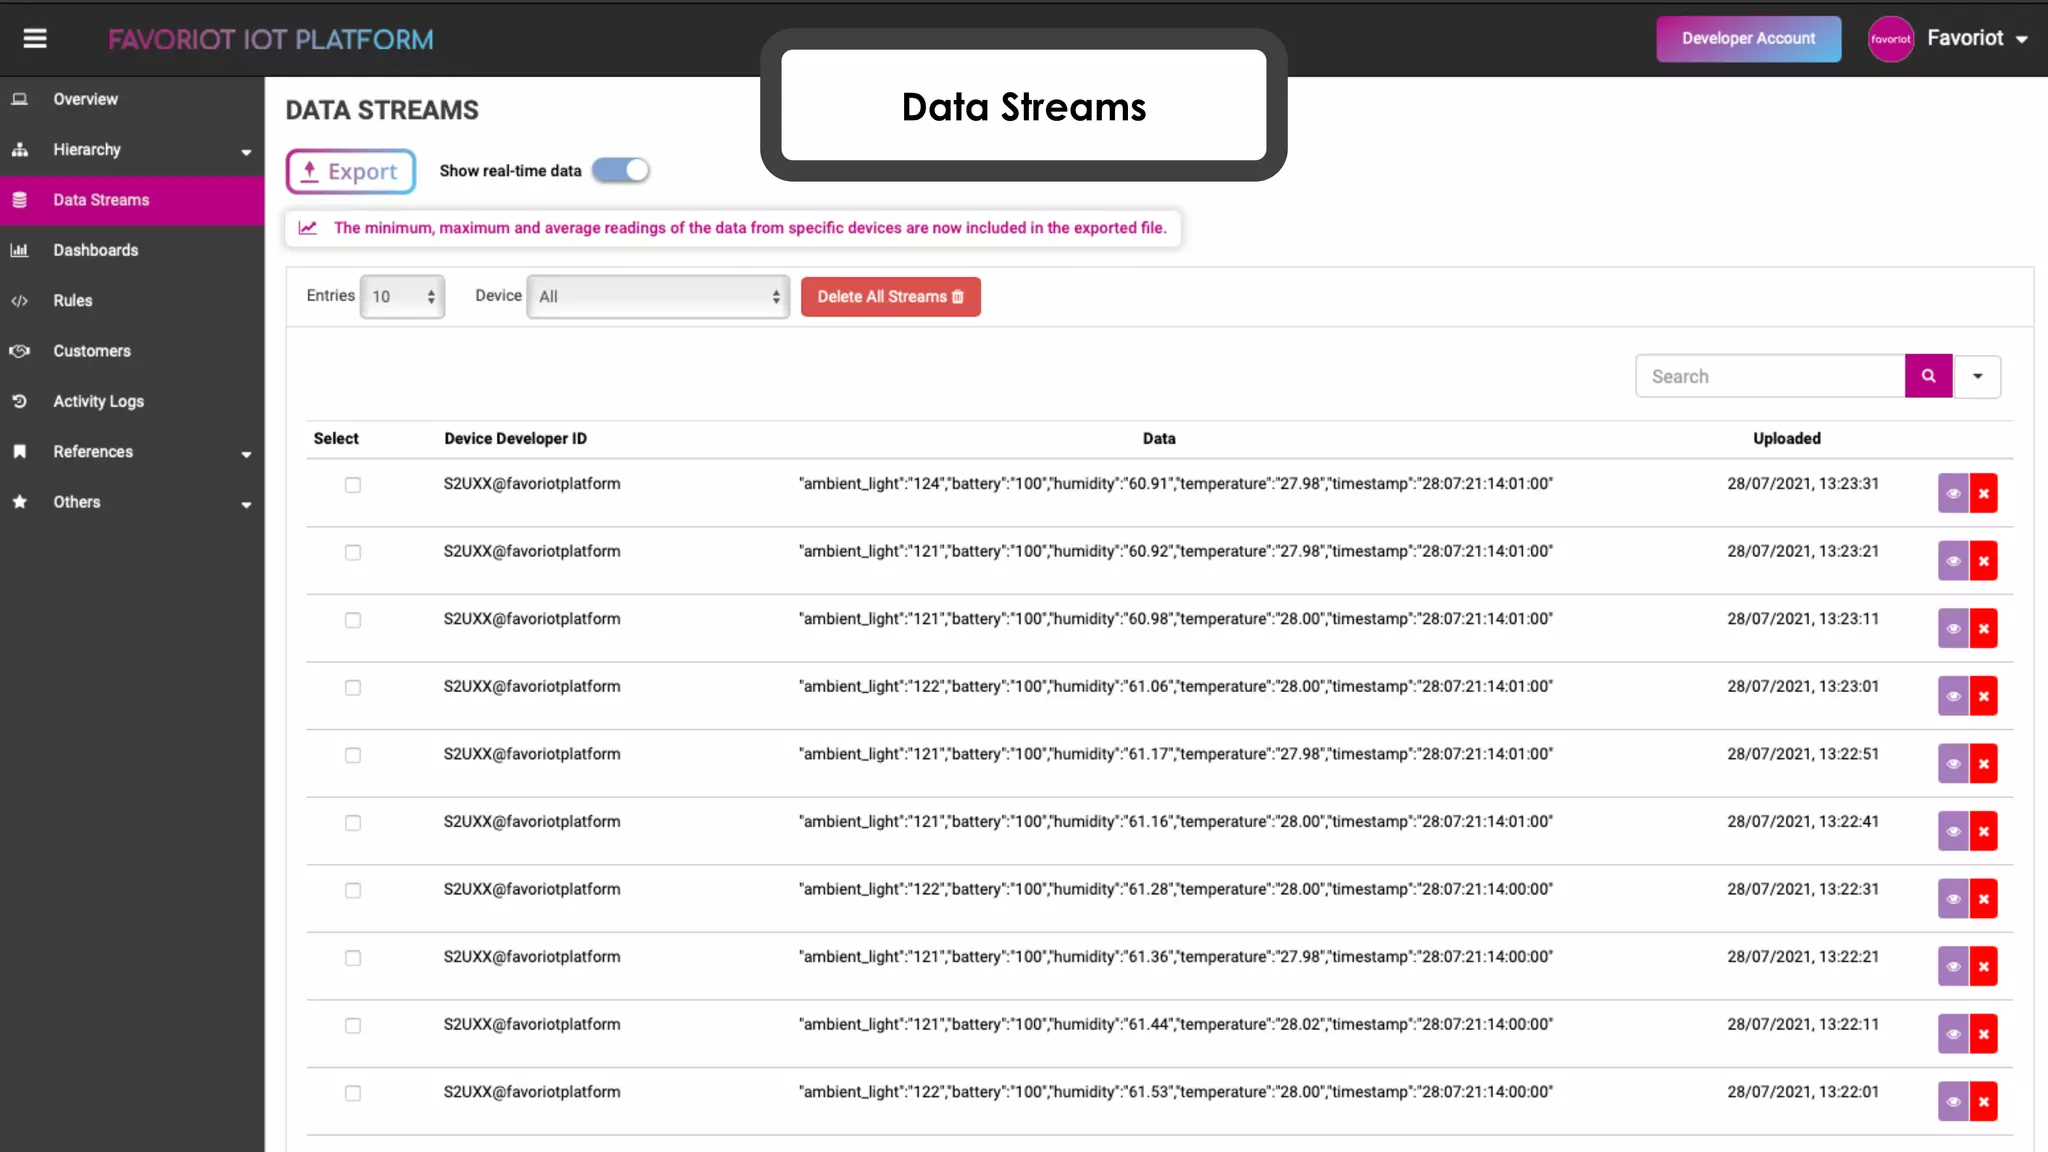
Task: Delete stream uploaded at 13:22:21
Action: [1984, 966]
